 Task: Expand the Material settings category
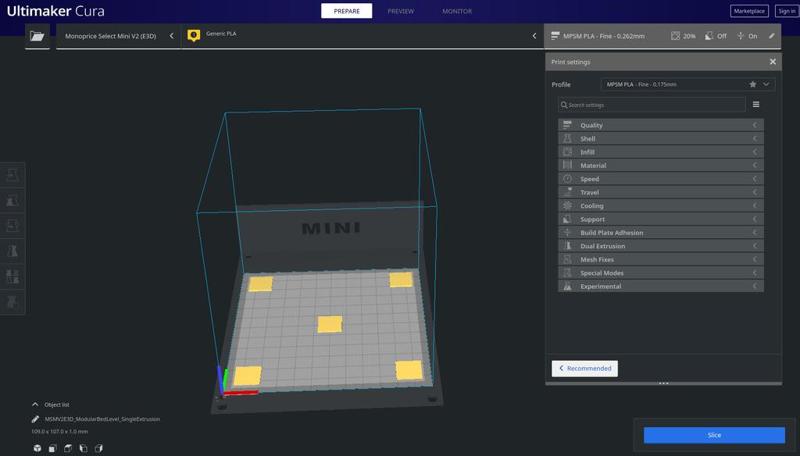[x=661, y=165]
